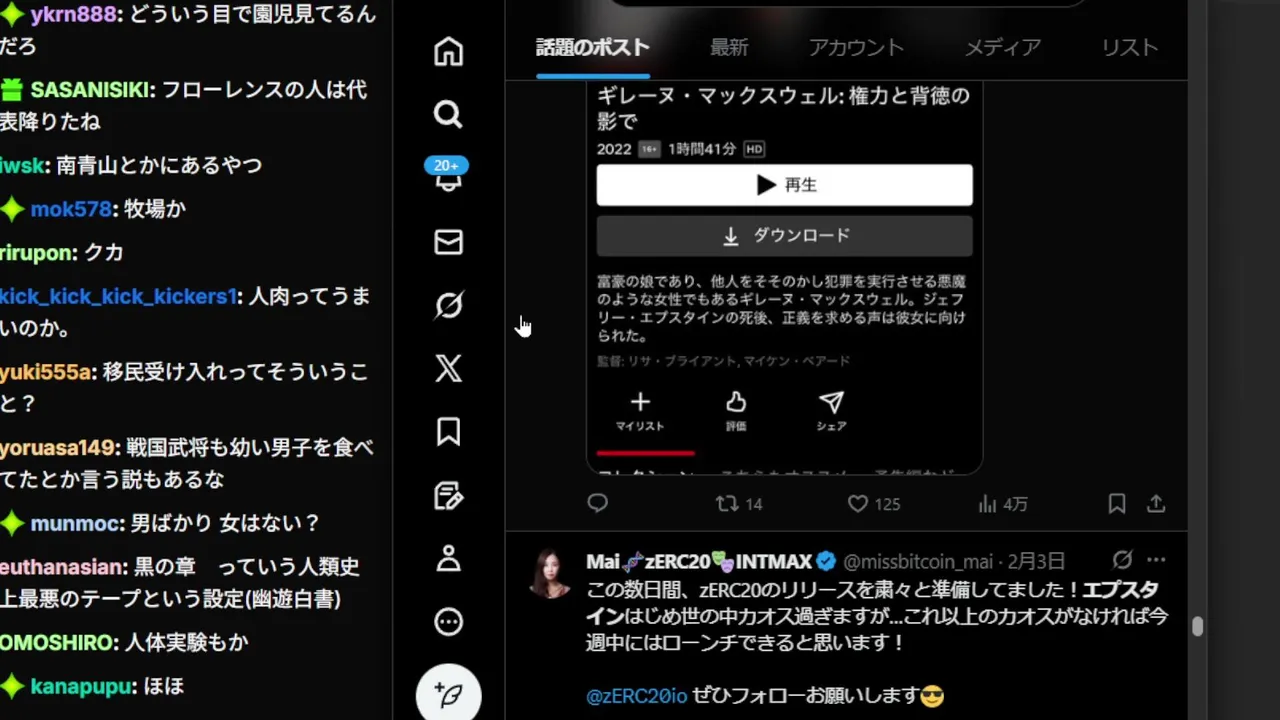Screen dimensions: 1280x720
Task: Switch to メディア tab
Action: [1003, 47]
